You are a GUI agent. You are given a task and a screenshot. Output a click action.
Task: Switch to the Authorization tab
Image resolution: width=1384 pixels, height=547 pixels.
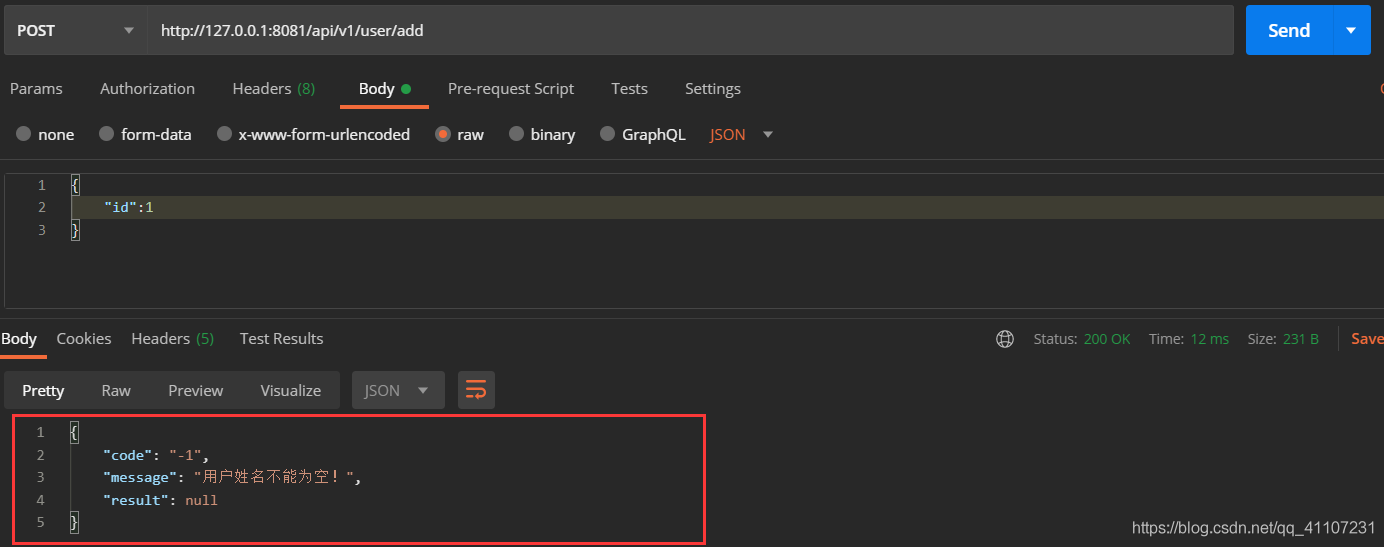point(147,89)
